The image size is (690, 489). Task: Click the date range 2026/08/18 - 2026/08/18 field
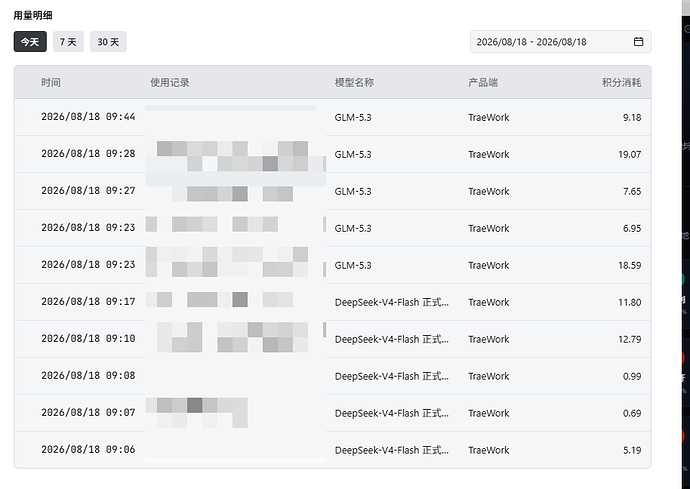click(561, 42)
